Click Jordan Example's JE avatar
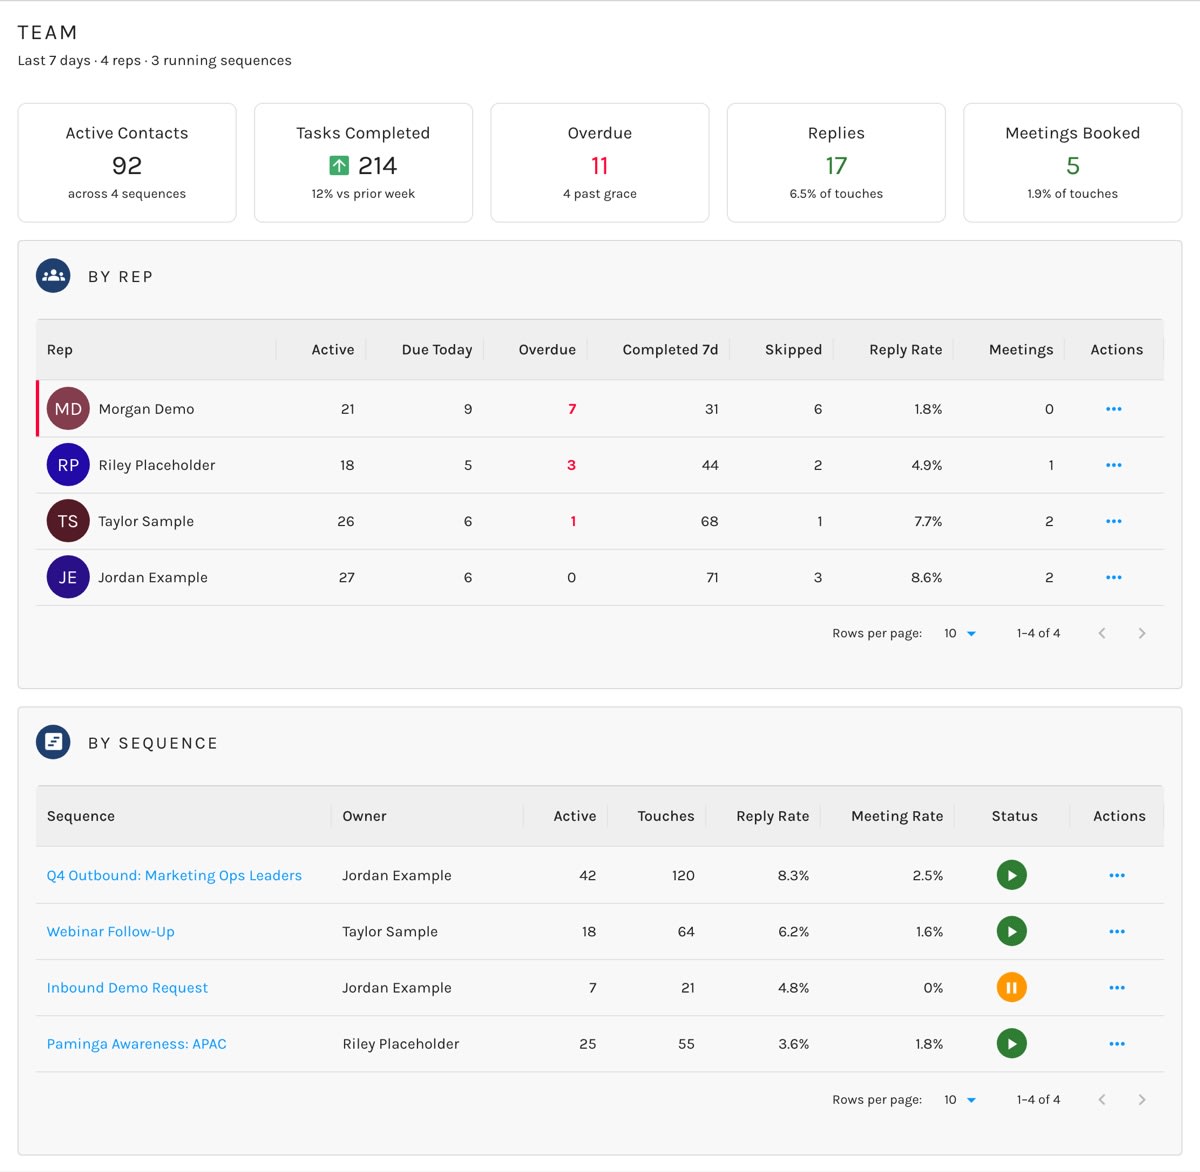This screenshot has height=1172, width=1200. point(68,577)
